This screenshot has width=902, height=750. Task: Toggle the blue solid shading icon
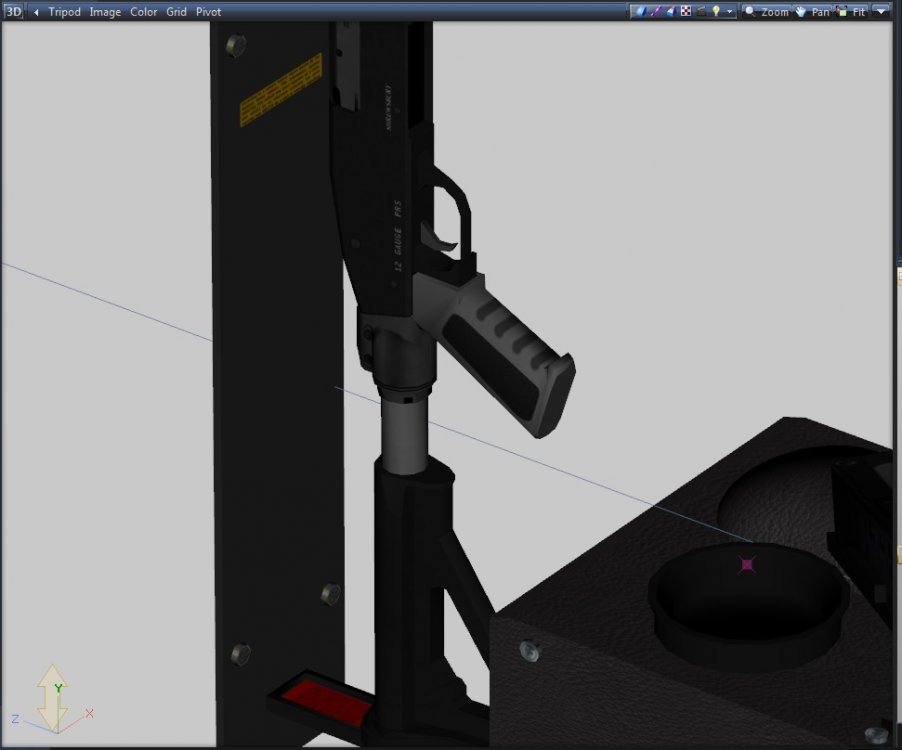click(x=641, y=12)
